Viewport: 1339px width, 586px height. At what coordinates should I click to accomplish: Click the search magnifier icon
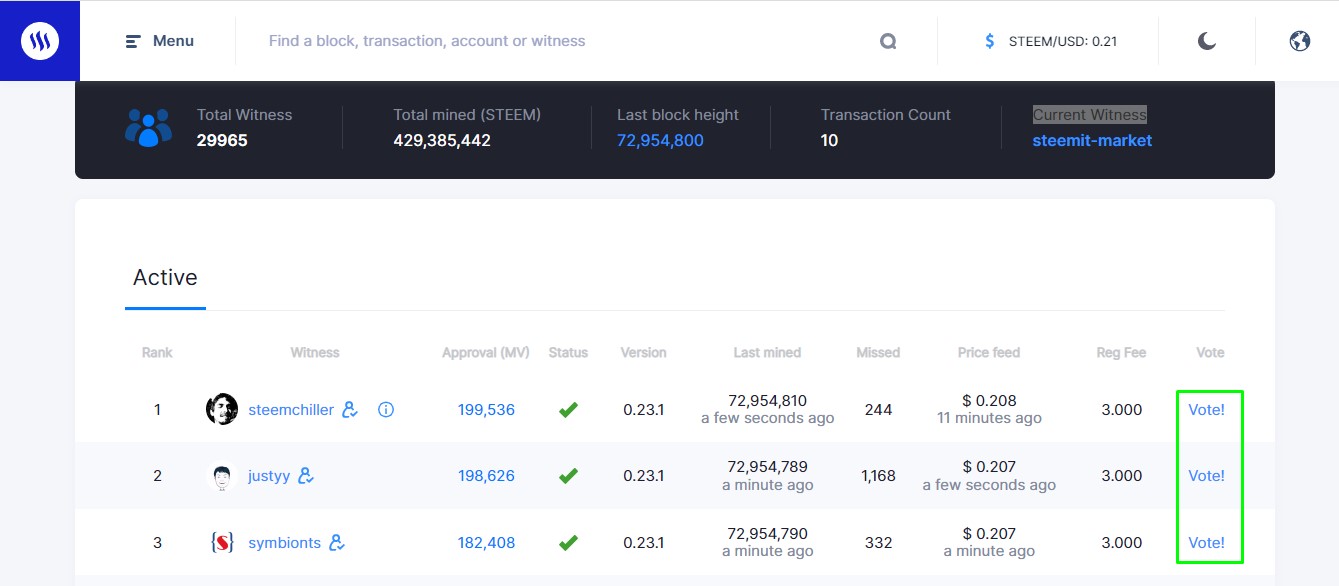(888, 41)
